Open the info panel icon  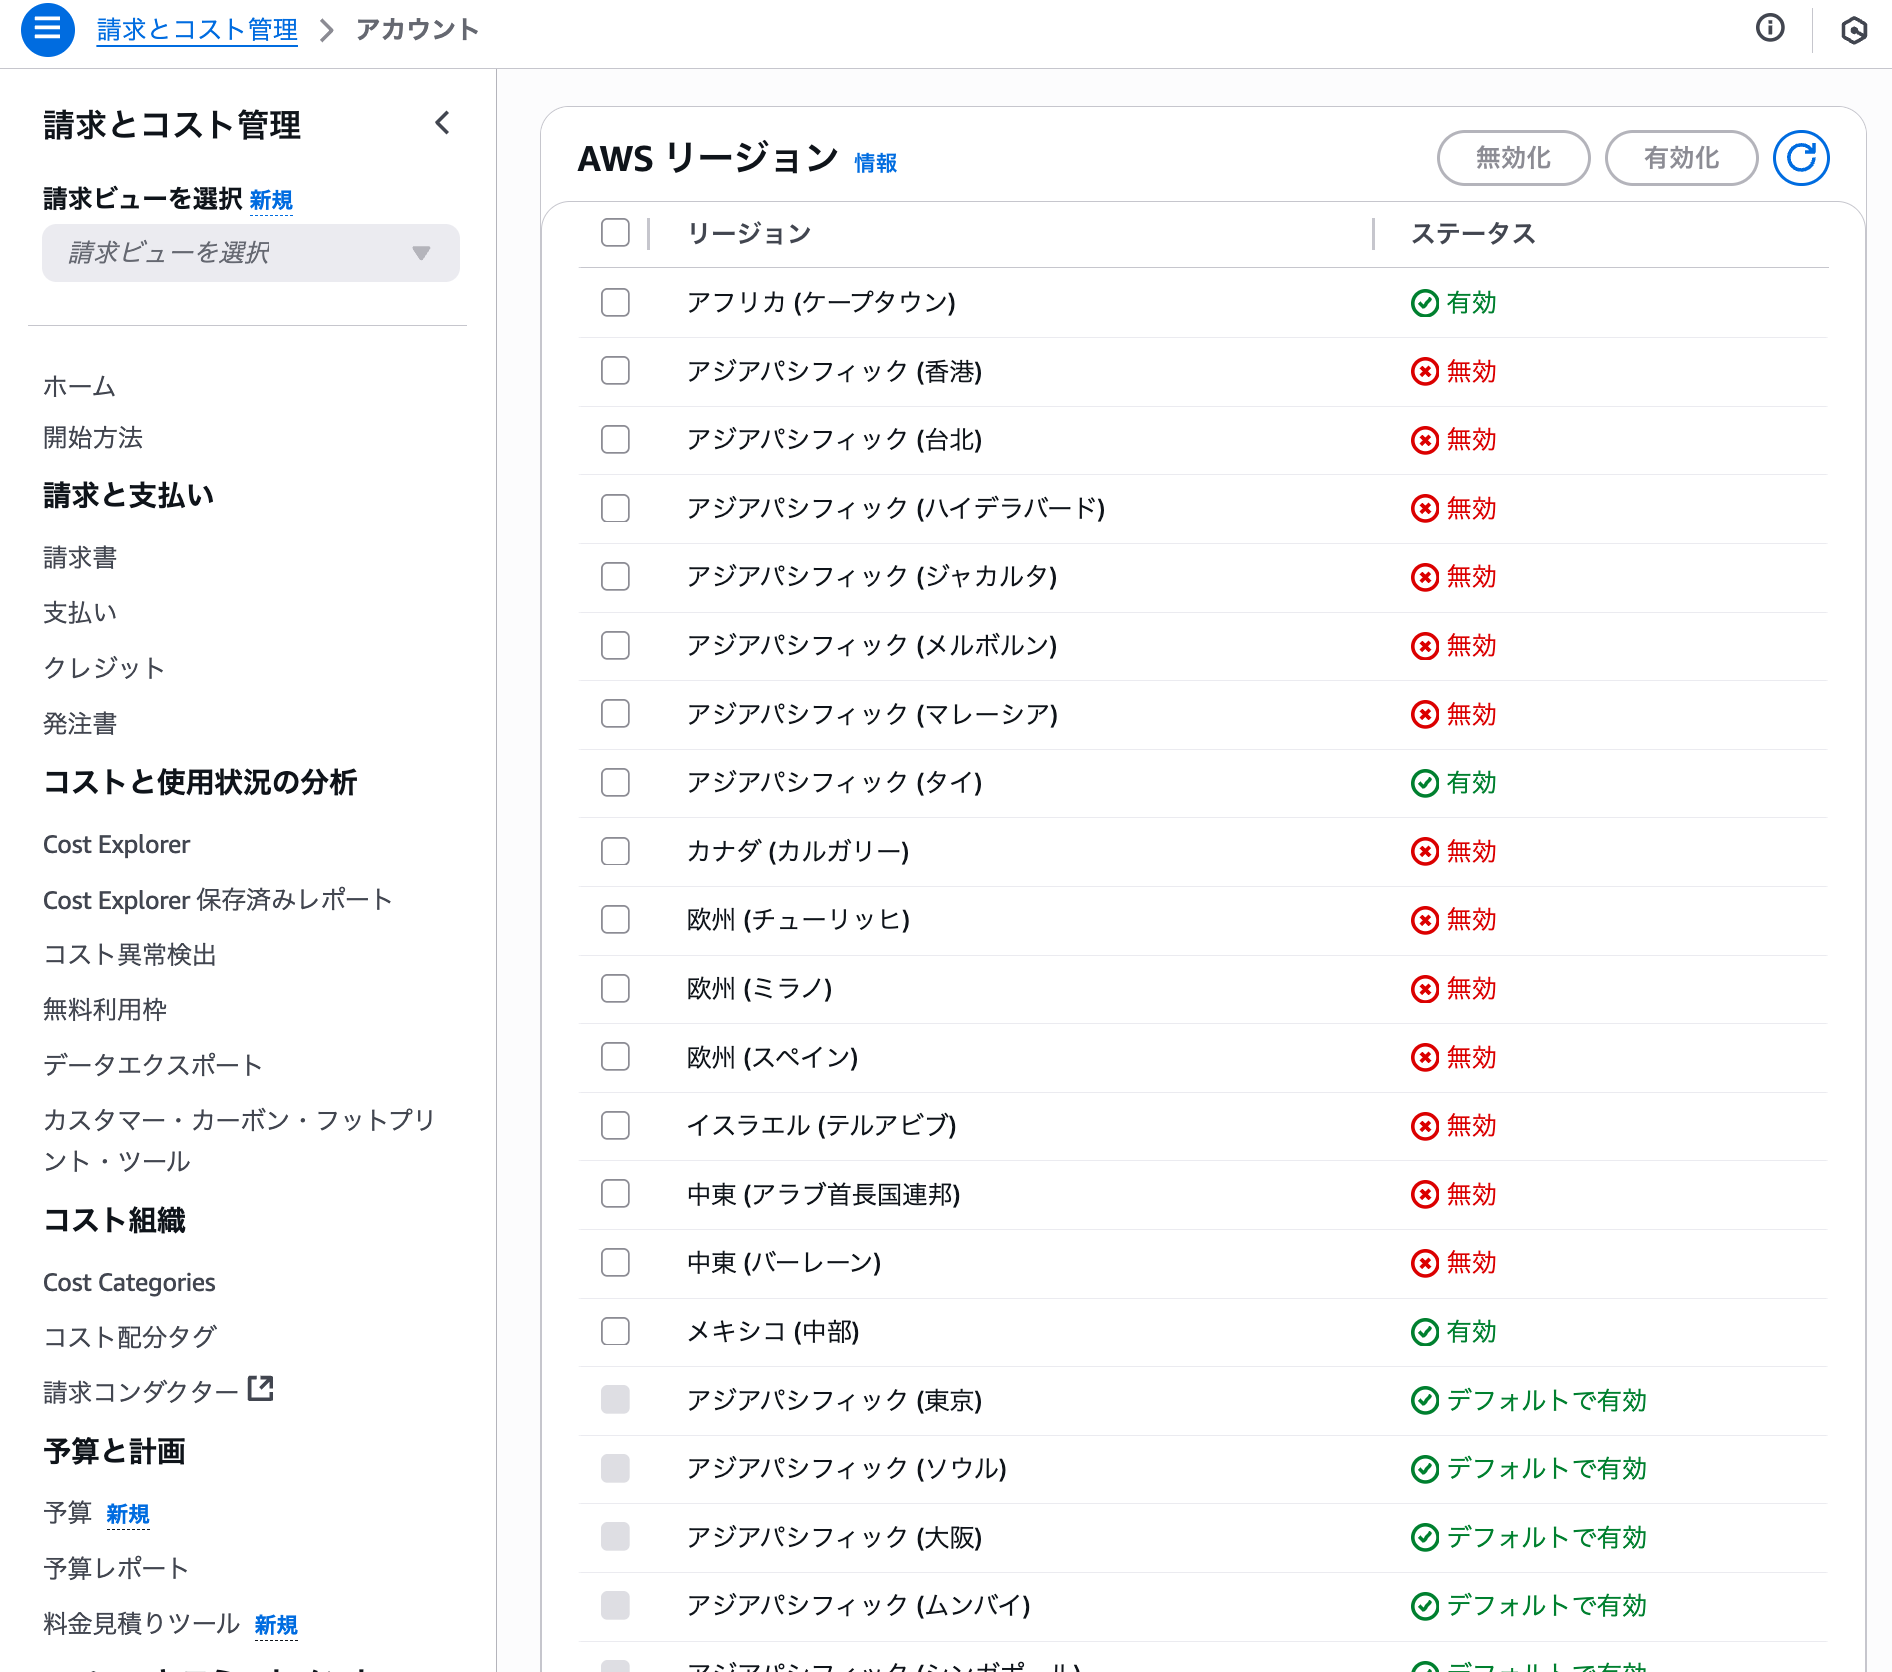click(1770, 28)
